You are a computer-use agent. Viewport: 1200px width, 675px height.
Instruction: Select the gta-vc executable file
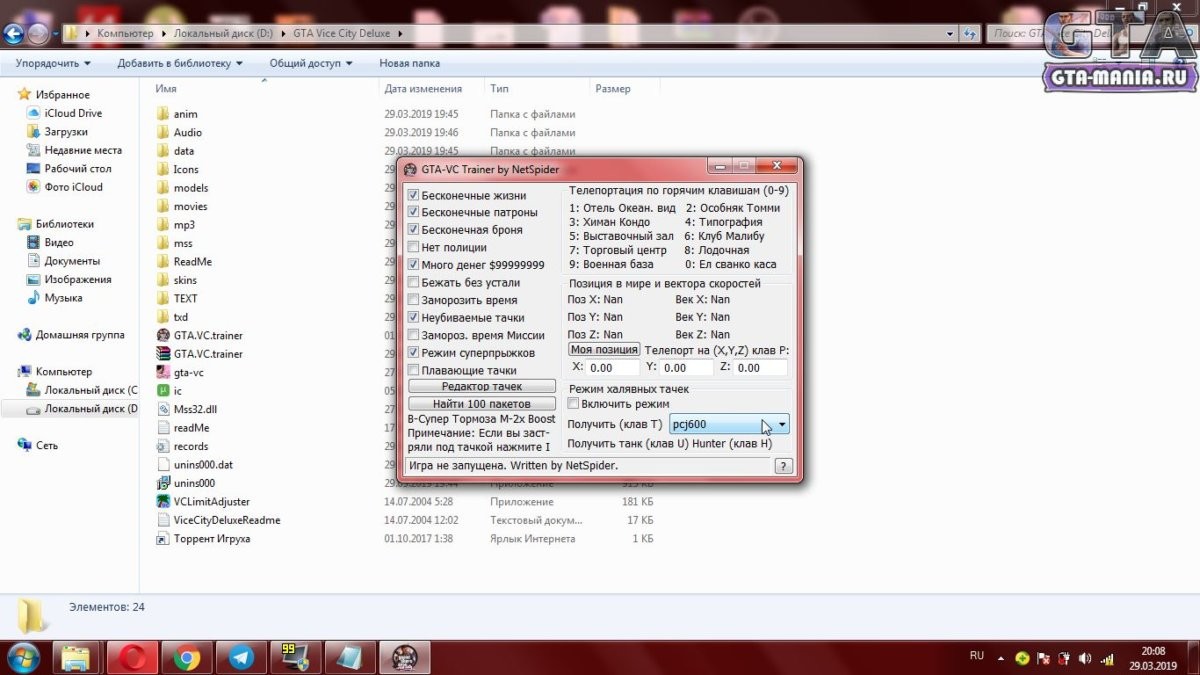coord(188,372)
